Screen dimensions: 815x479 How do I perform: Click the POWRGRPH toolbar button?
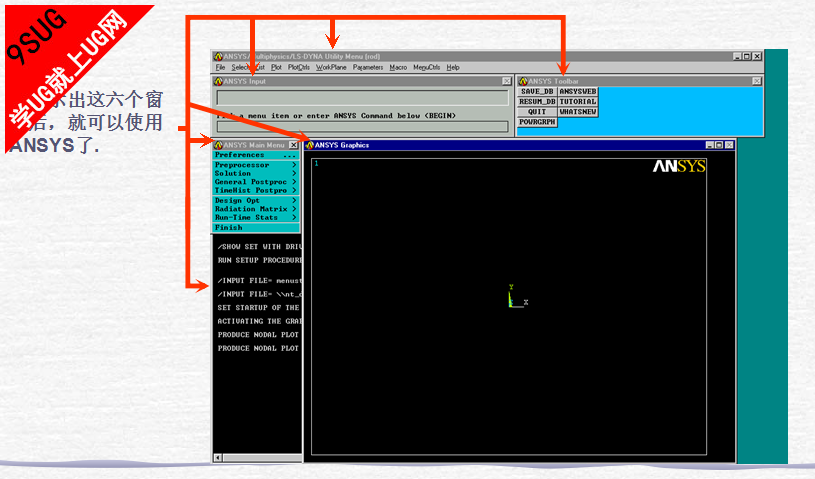tap(537, 122)
